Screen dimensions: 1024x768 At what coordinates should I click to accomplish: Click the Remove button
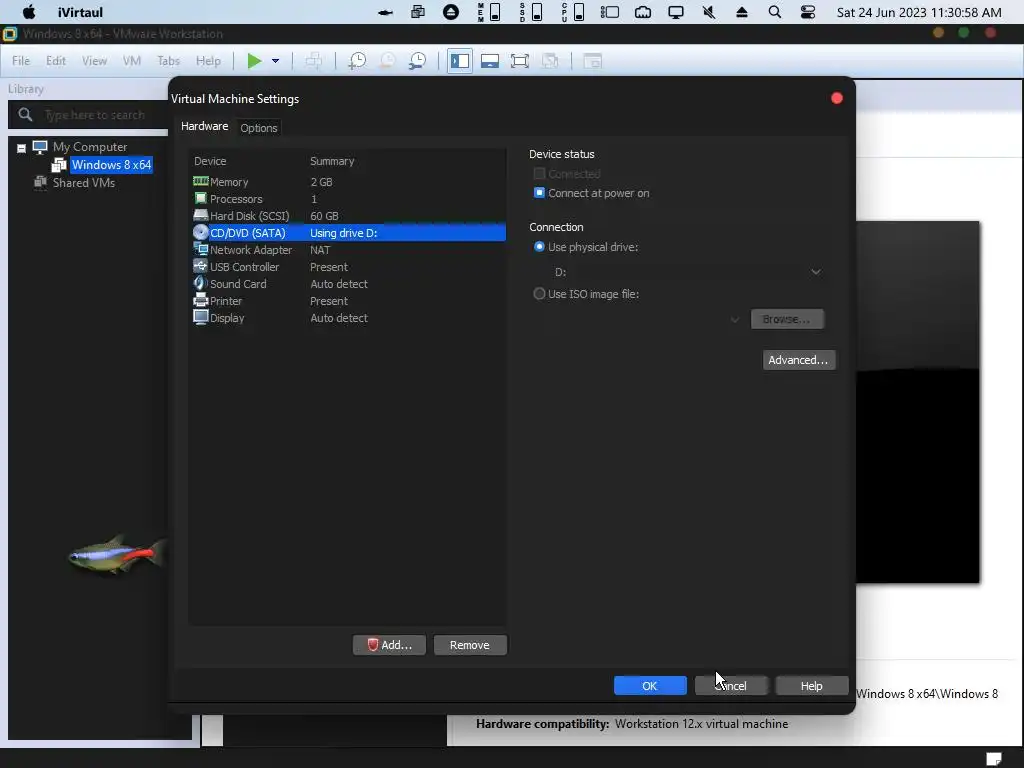pos(470,645)
